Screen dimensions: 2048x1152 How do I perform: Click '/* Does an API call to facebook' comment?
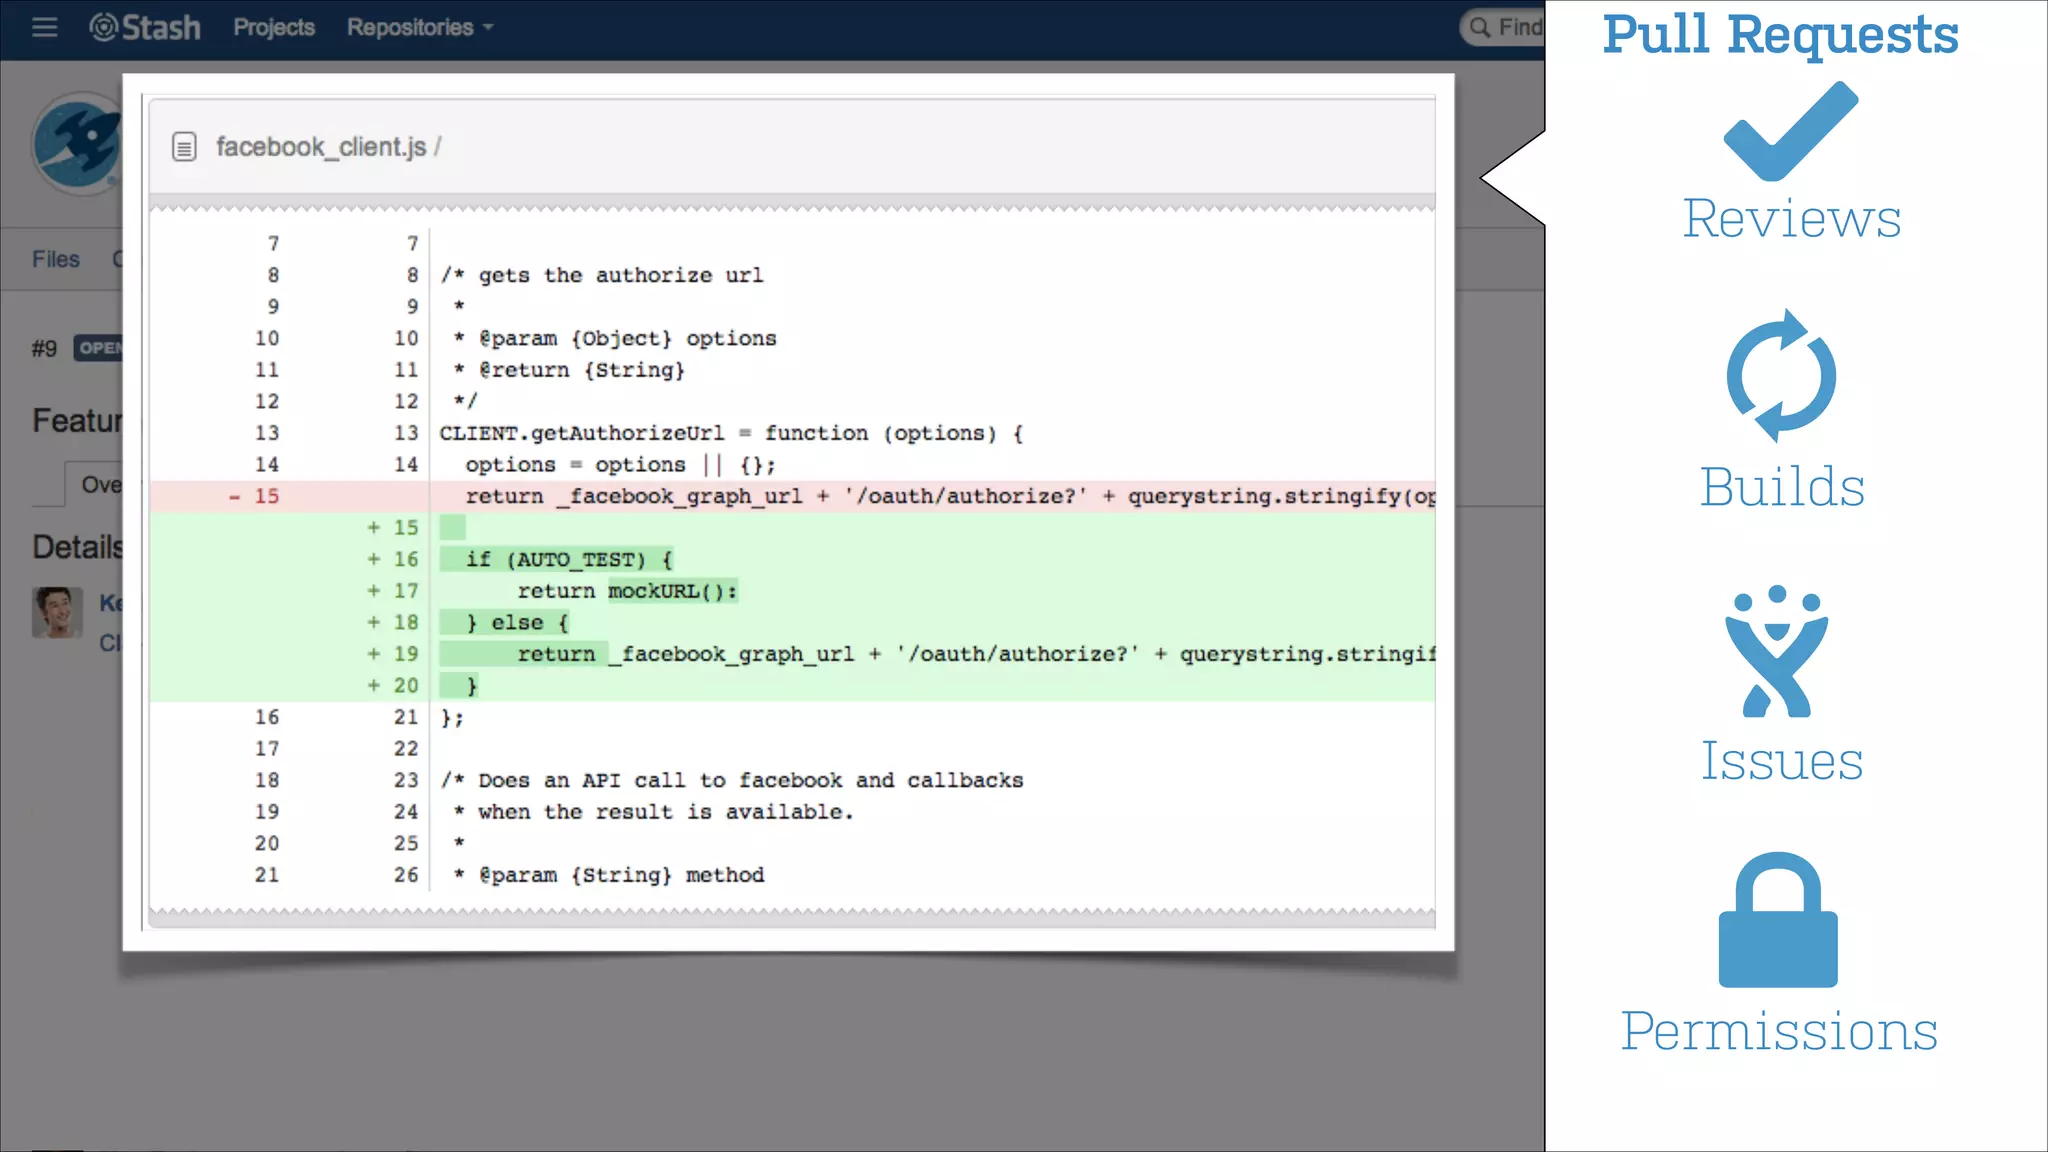point(731,780)
